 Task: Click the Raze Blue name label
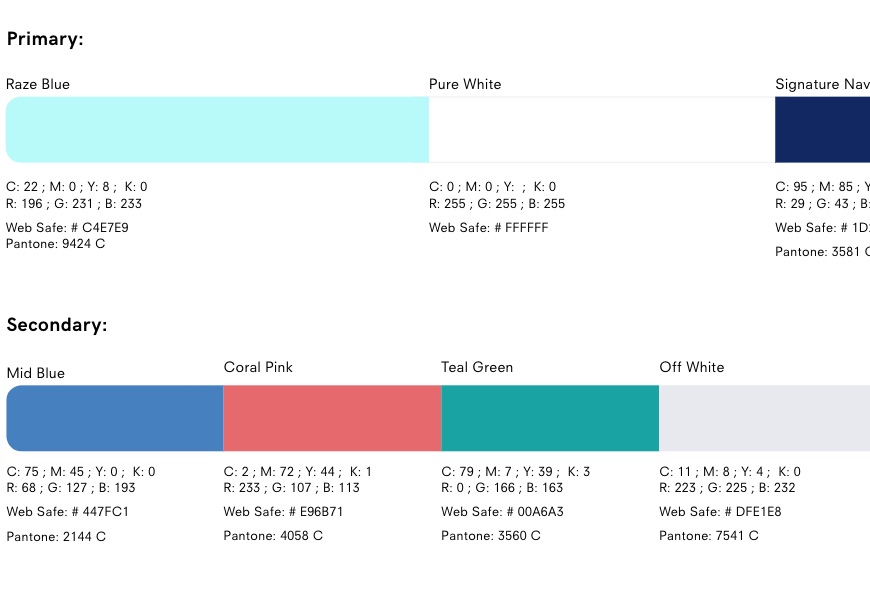tap(38, 85)
